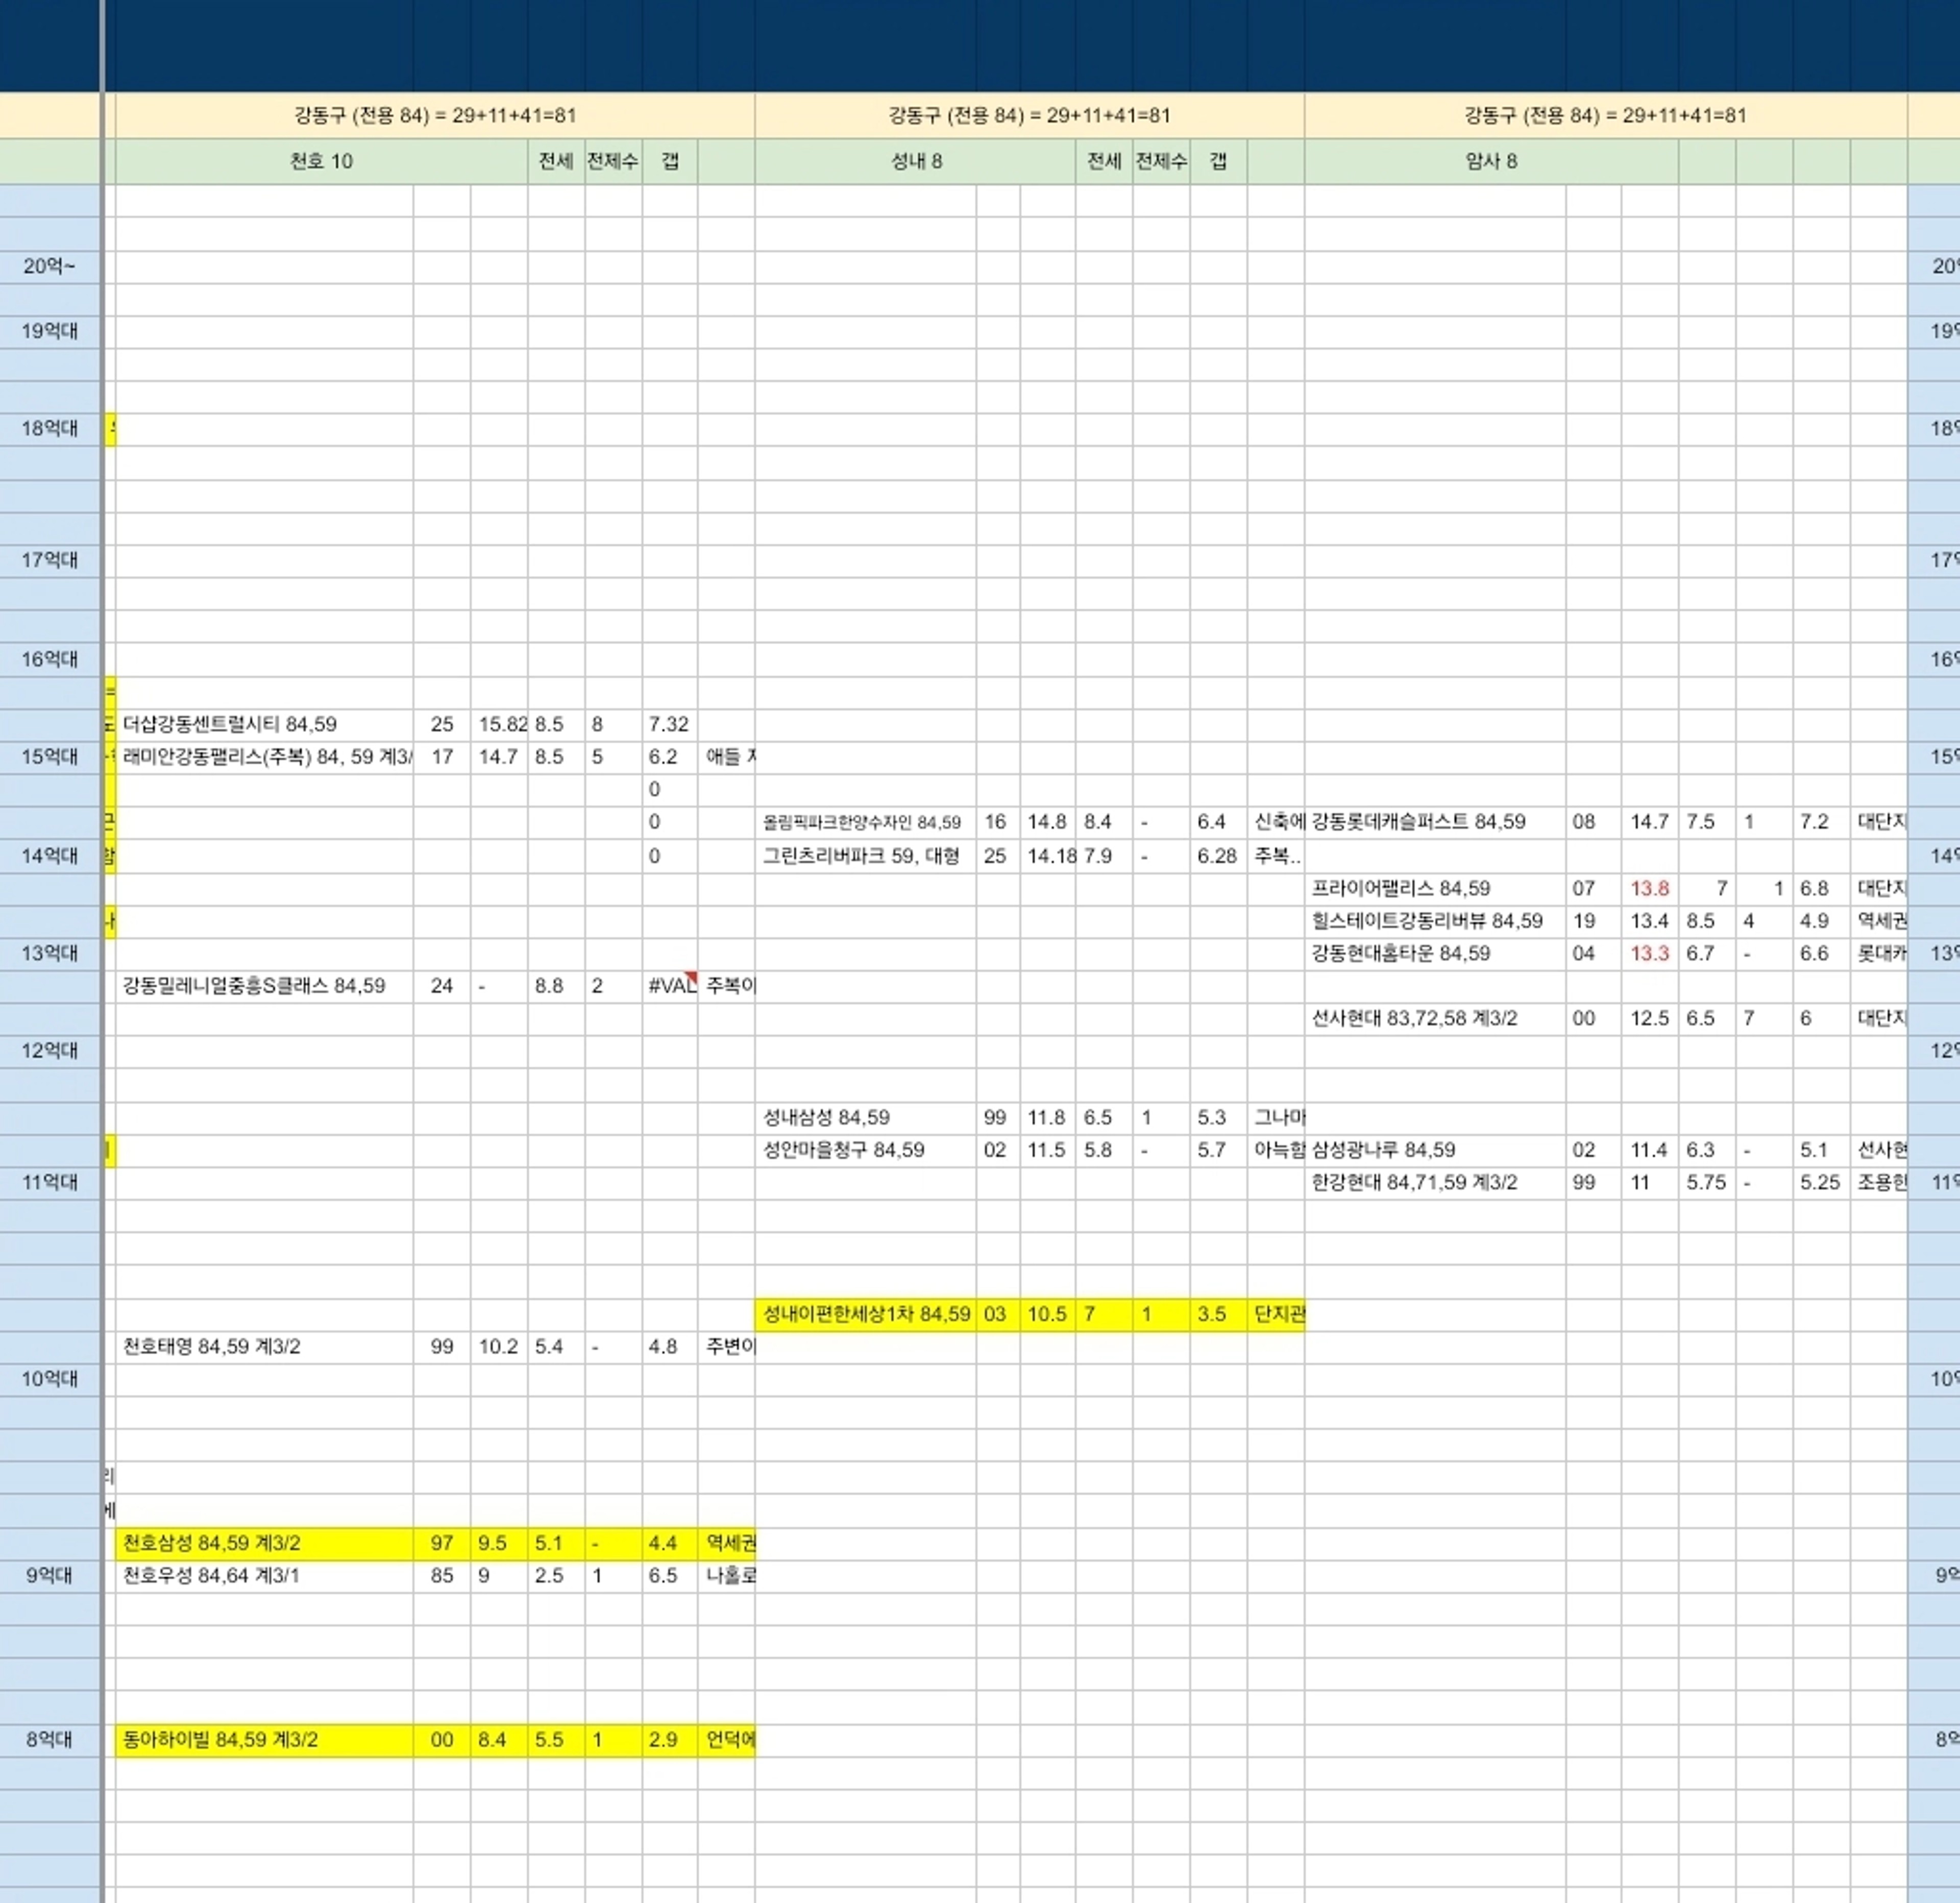
Task: Click the left 8억대 row label
Action: click(x=49, y=1740)
